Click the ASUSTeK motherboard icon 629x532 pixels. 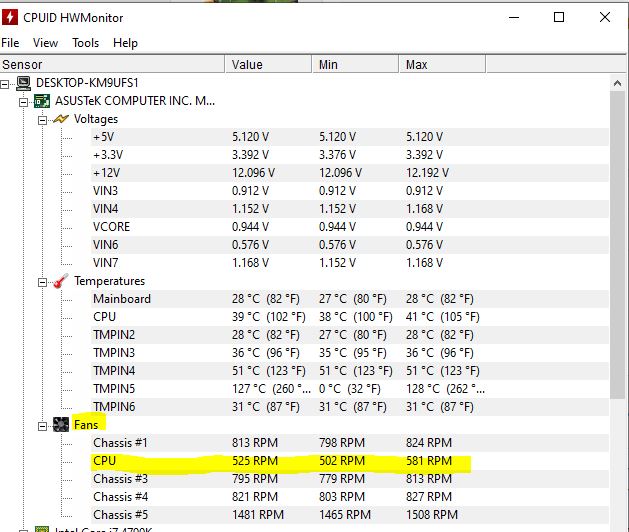(x=42, y=101)
